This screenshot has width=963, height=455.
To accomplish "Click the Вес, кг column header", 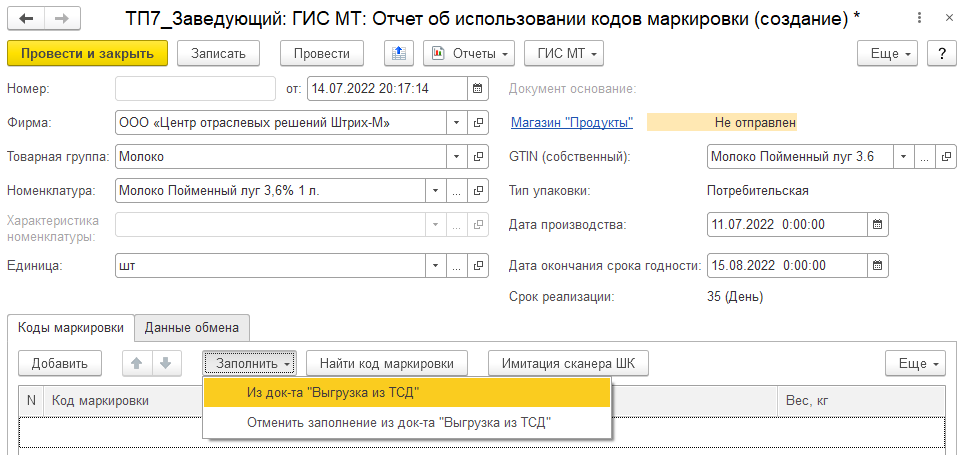I will (x=861, y=402).
